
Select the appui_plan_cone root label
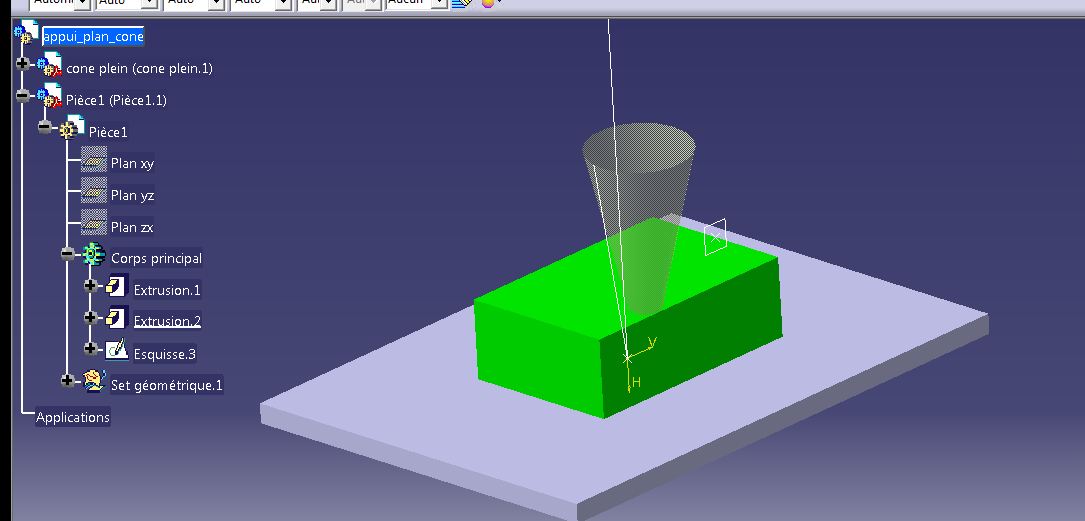(x=93, y=37)
